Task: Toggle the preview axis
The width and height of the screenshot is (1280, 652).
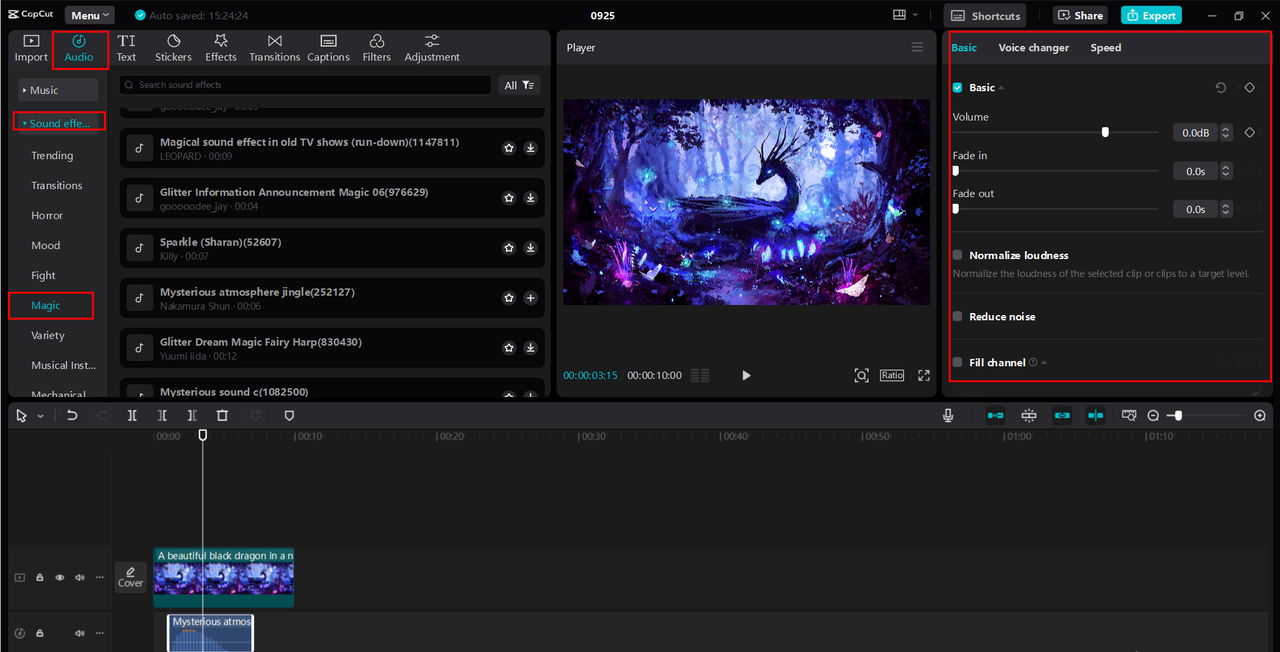Action: (x=1096, y=415)
